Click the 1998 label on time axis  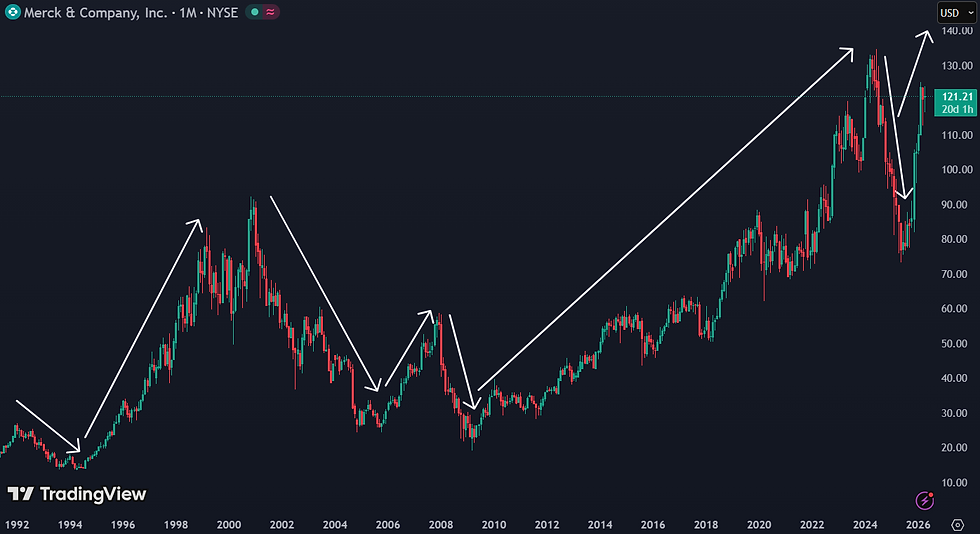tap(176, 525)
